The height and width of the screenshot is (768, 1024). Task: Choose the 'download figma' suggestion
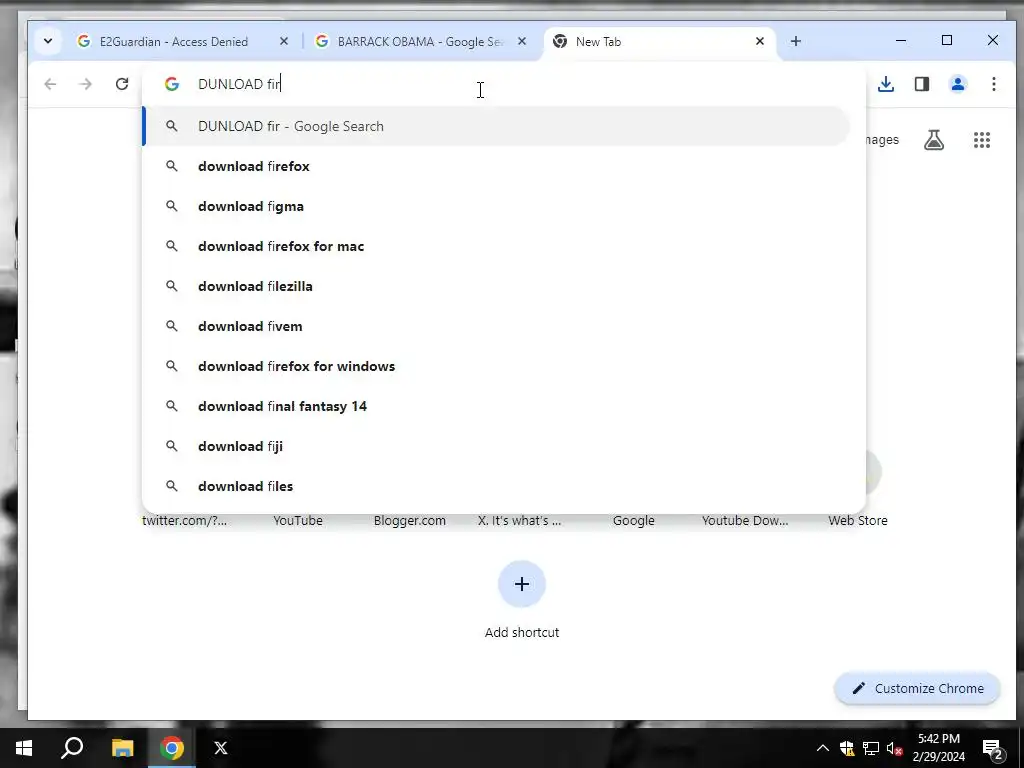[496, 206]
